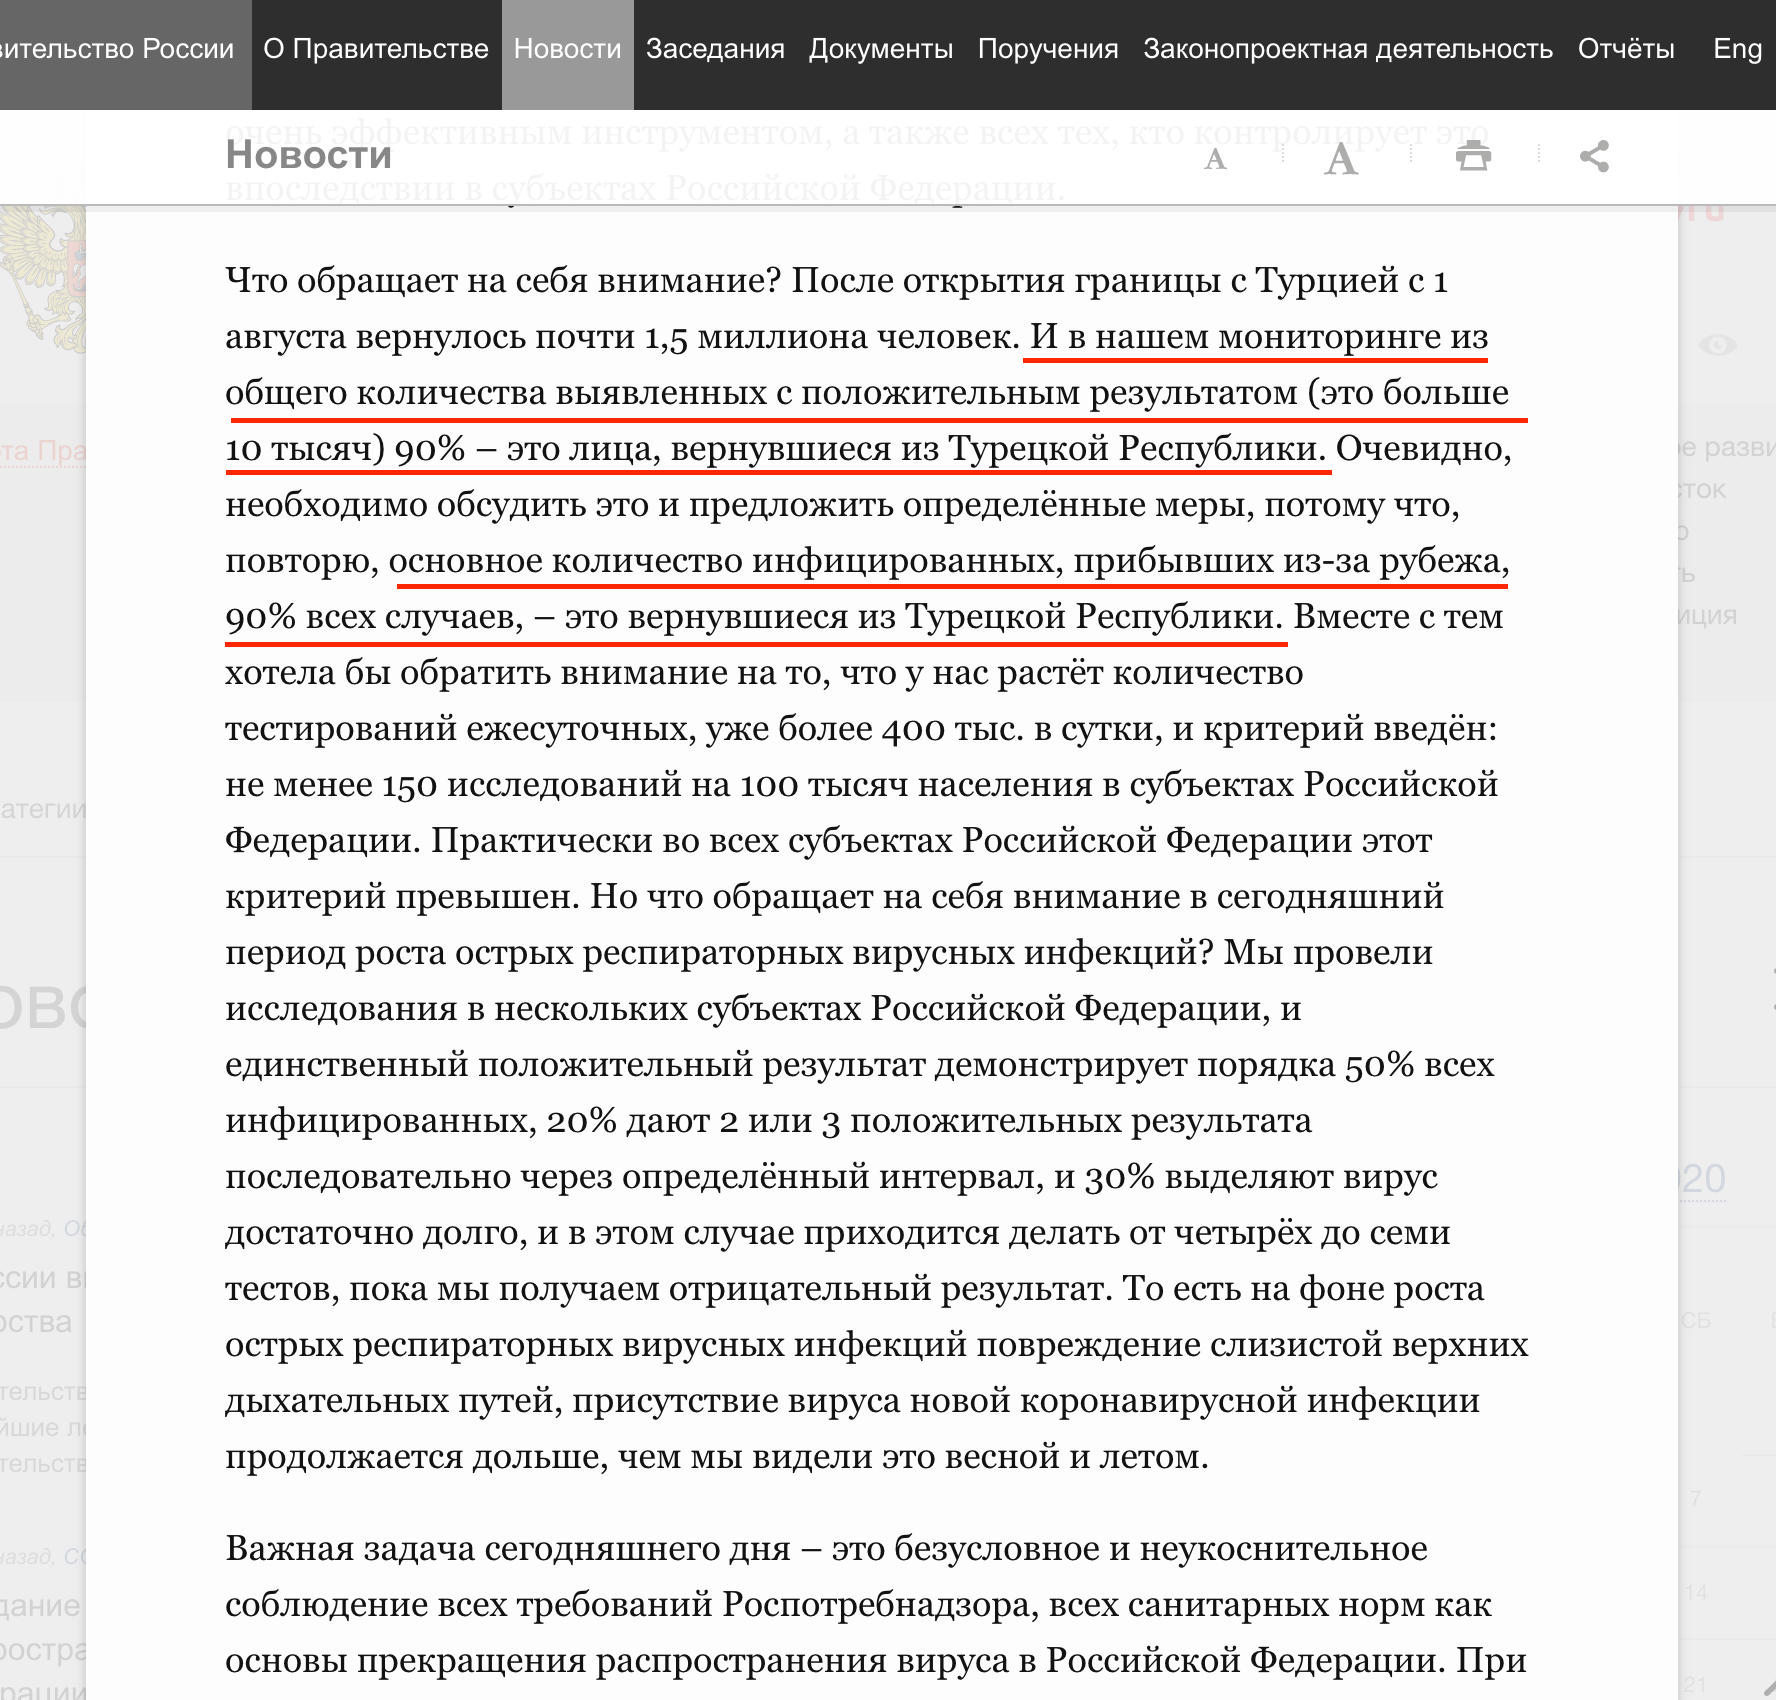Switch site language to Eng
The height and width of the screenshot is (1700, 1776).
[x=1738, y=47]
